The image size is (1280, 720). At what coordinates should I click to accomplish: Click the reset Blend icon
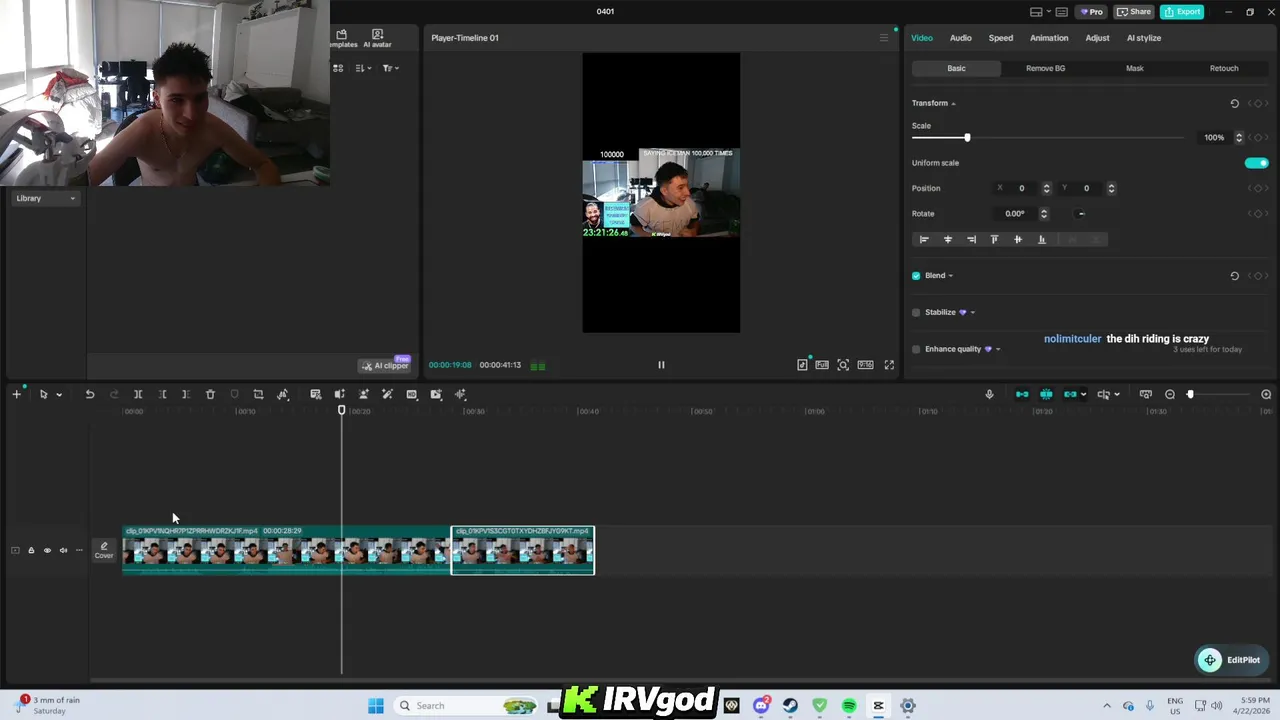[x=1234, y=276]
